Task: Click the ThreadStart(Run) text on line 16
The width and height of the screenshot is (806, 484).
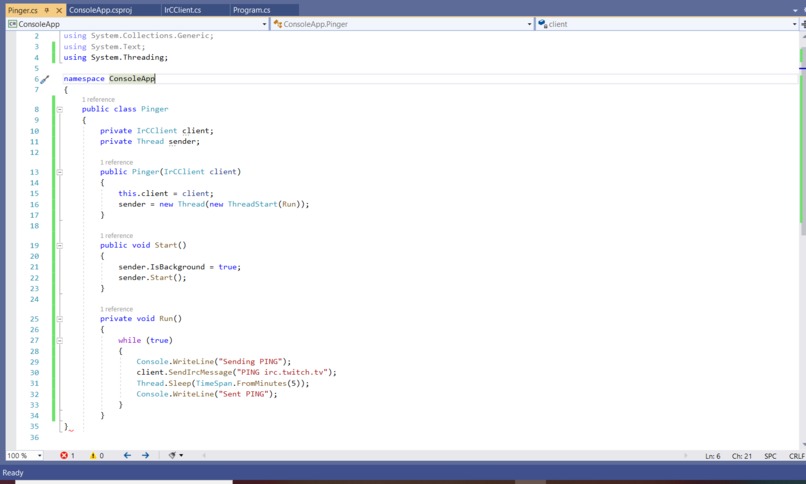Action: click(x=264, y=204)
